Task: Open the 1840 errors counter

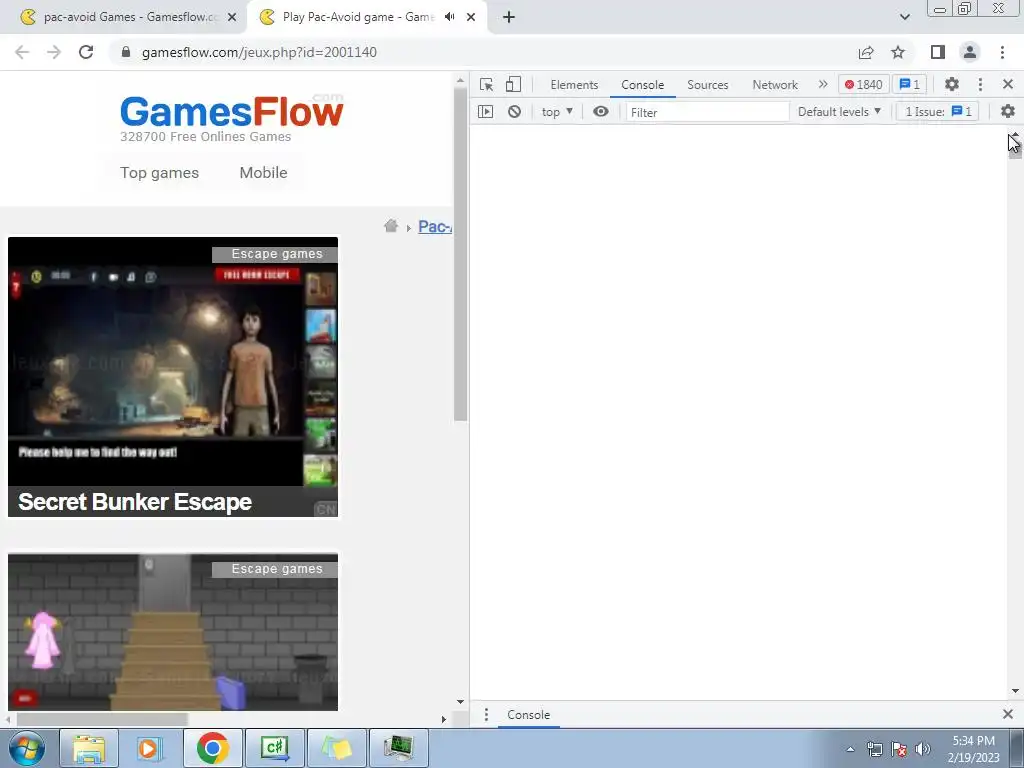Action: (x=863, y=84)
